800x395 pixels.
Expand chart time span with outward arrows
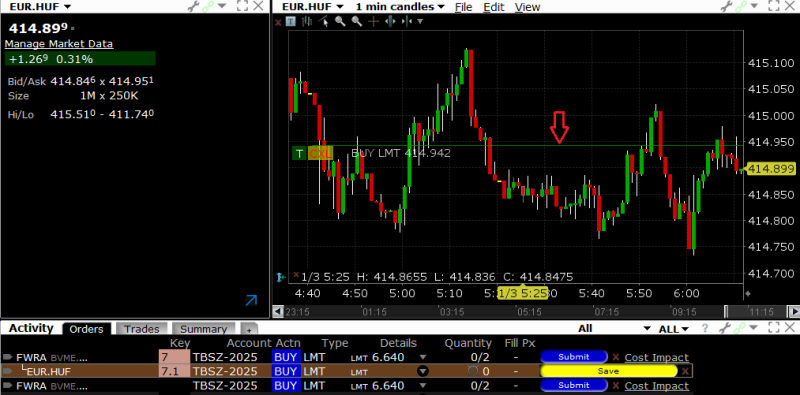click(x=390, y=21)
